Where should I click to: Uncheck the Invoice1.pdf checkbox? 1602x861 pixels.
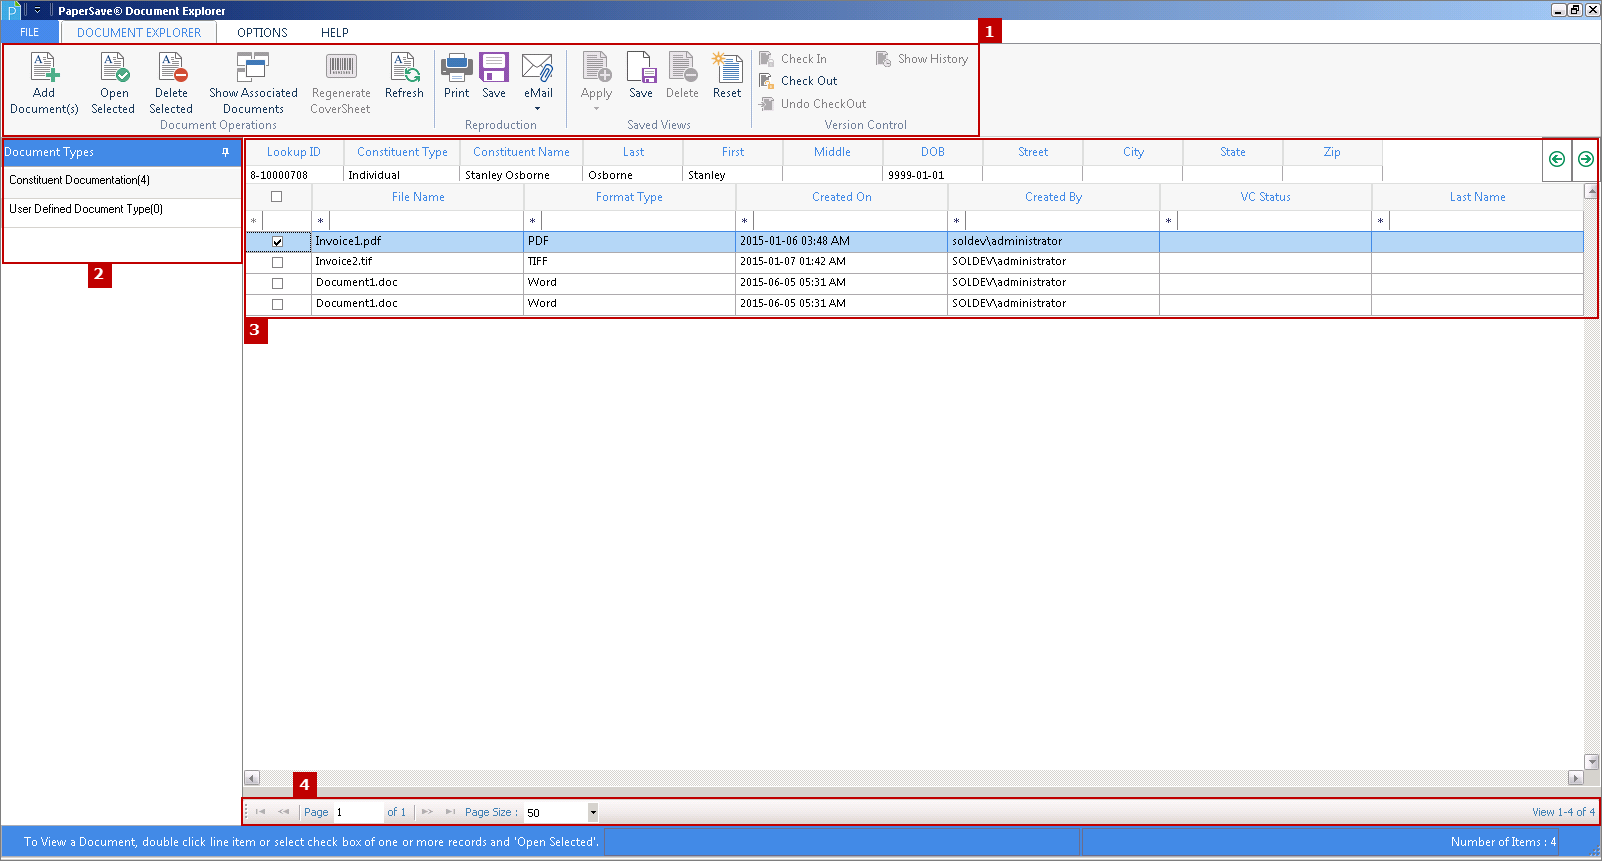coord(278,242)
